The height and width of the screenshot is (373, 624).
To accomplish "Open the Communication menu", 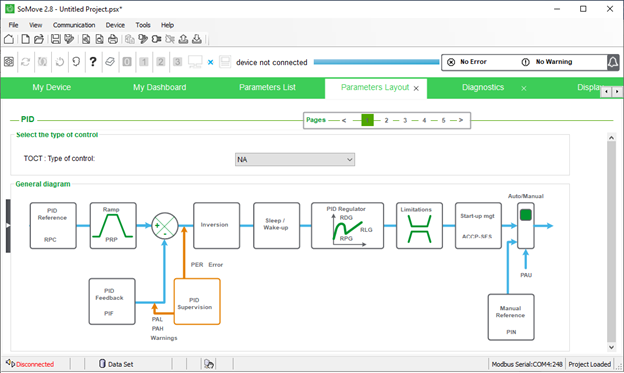I will [74, 25].
